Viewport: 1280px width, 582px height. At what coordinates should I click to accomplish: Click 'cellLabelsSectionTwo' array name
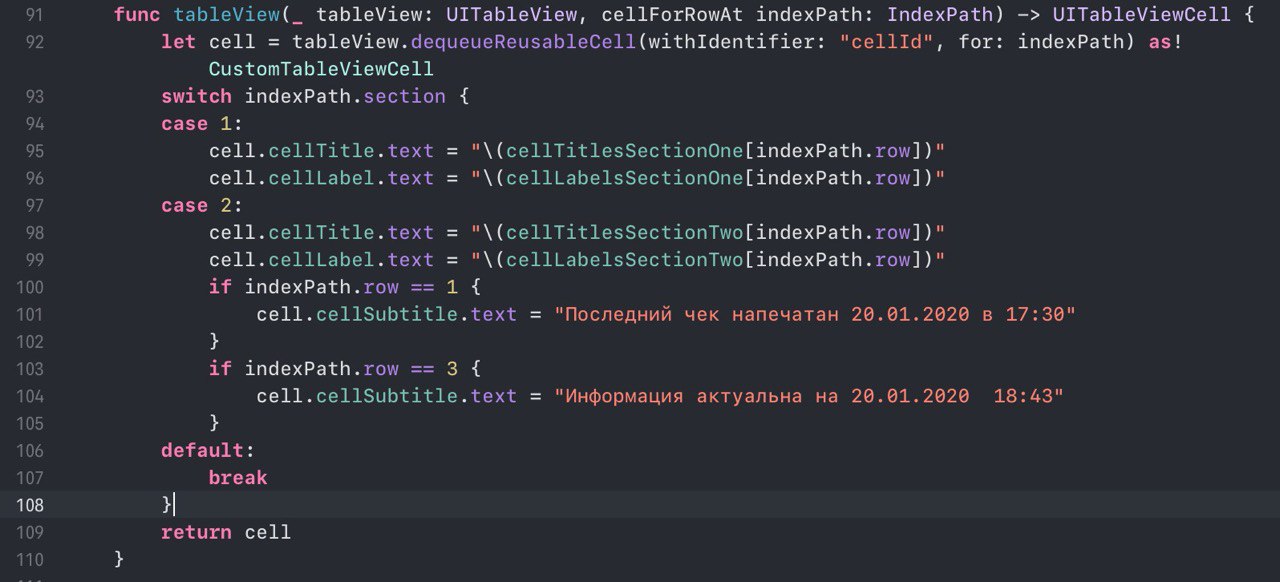[x=625, y=260]
